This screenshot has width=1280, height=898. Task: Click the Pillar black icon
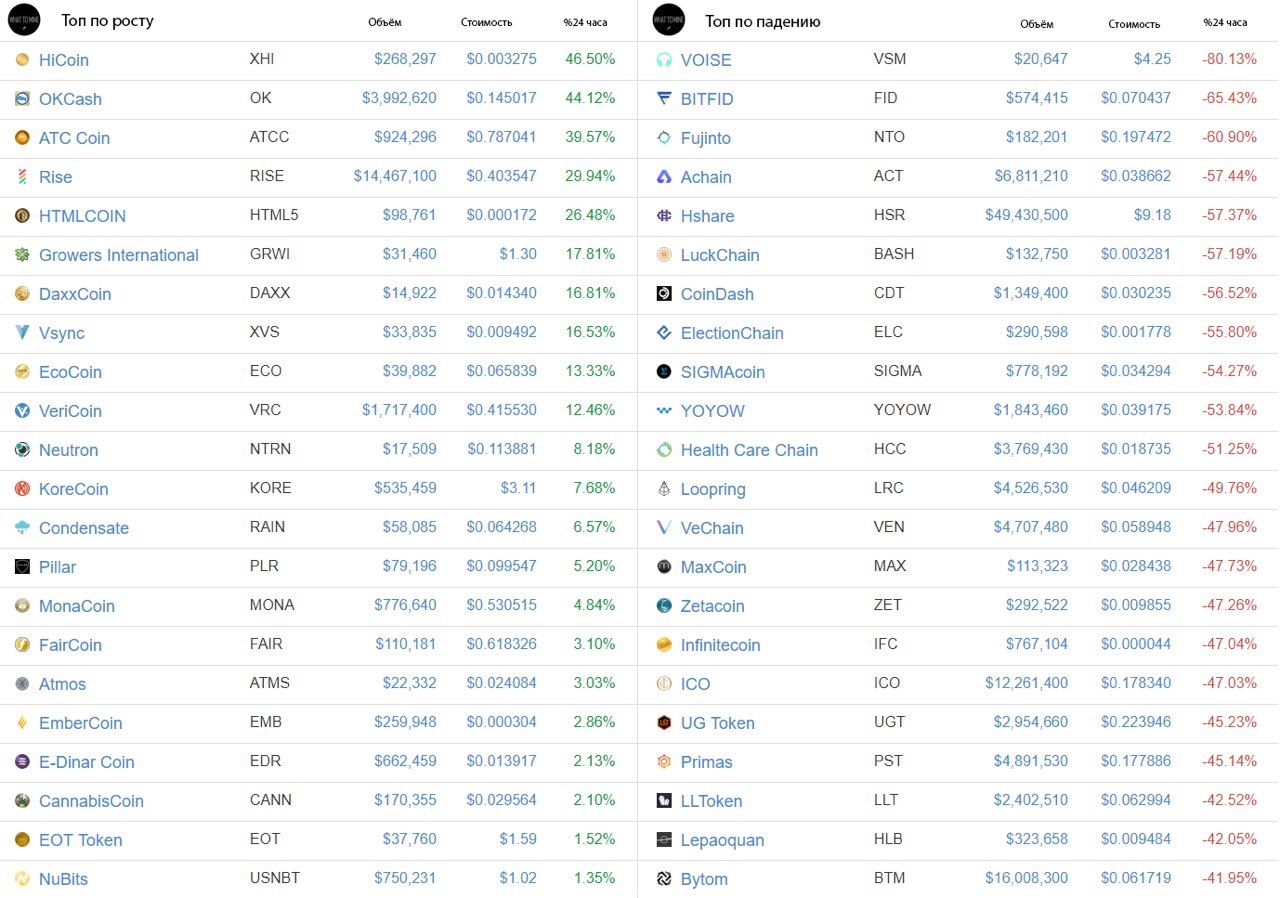point(22,567)
